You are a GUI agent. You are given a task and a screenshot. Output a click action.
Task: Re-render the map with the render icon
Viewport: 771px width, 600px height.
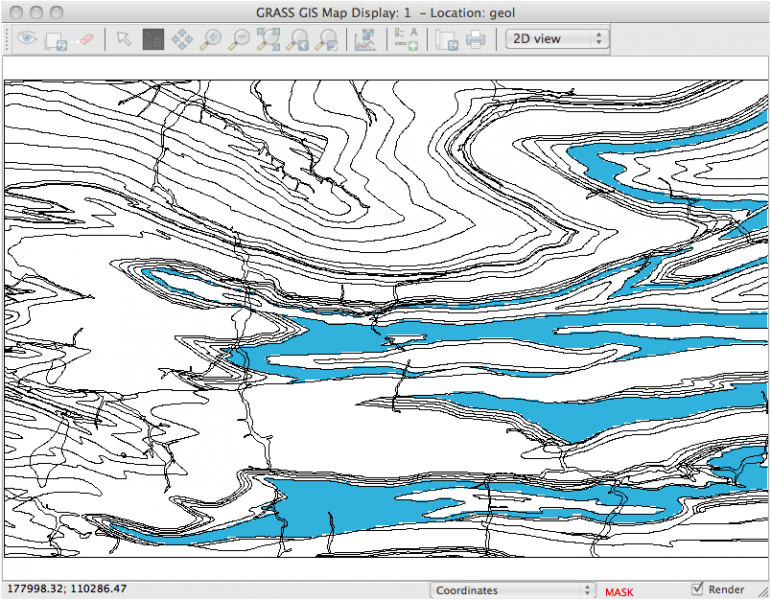click(x=56, y=40)
